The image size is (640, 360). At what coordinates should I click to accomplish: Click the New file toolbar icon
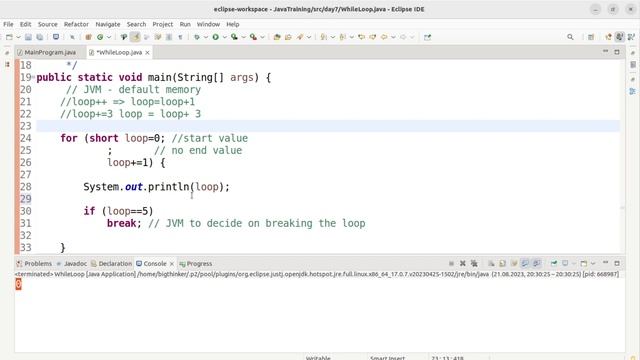(x=9, y=37)
